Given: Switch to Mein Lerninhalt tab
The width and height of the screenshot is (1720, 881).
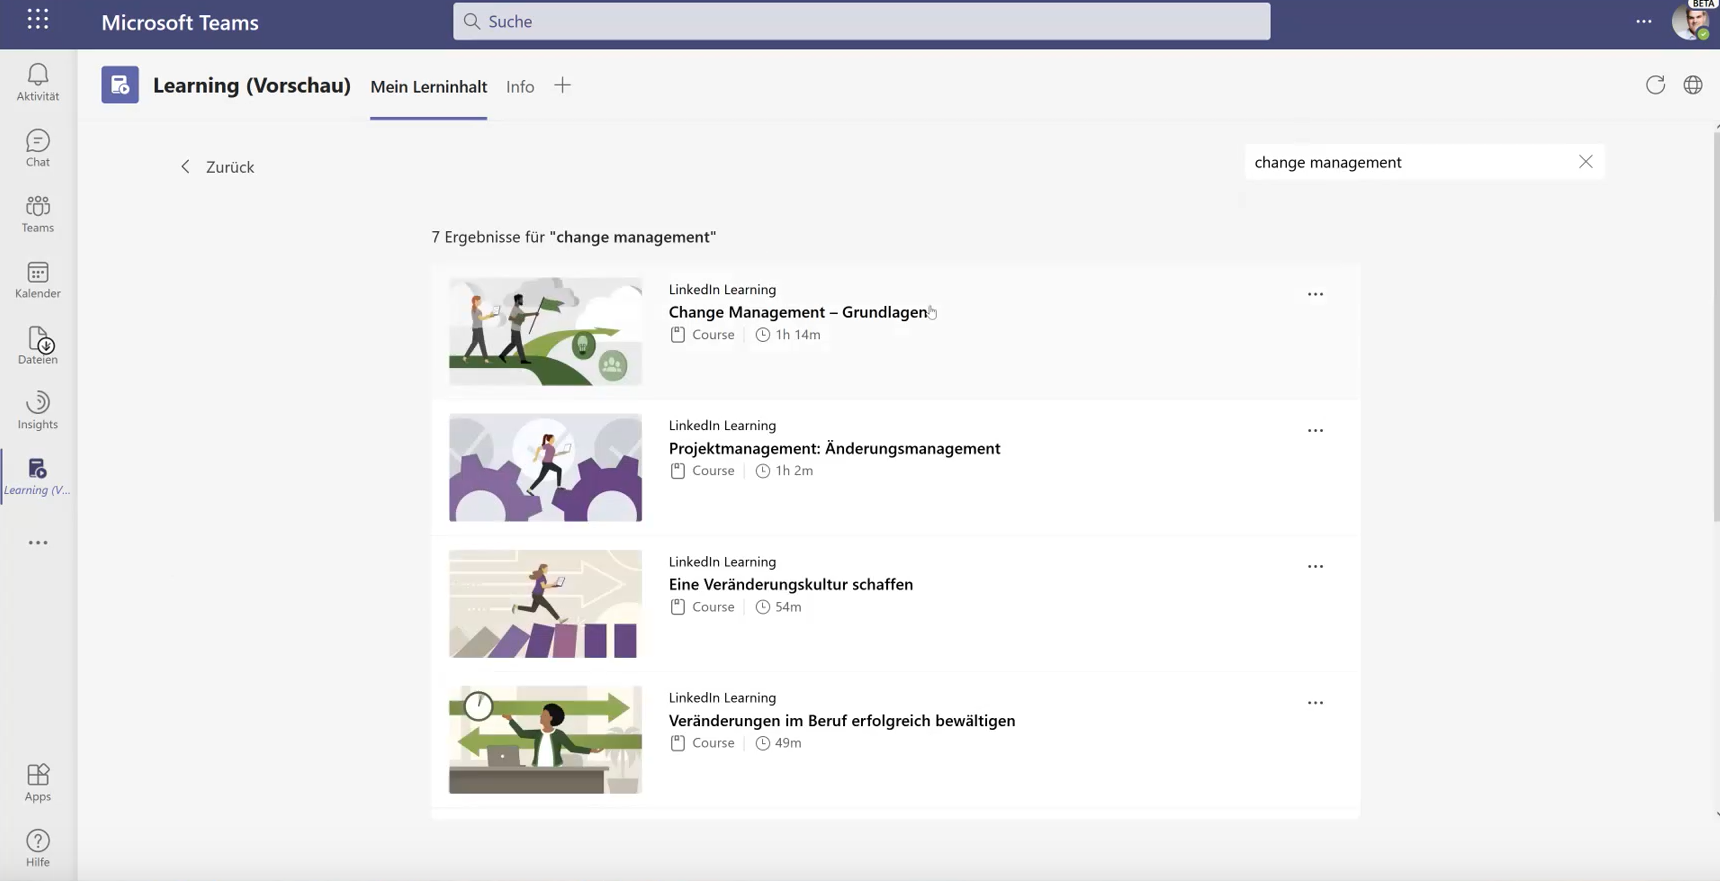Looking at the screenshot, I should [x=429, y=86].
